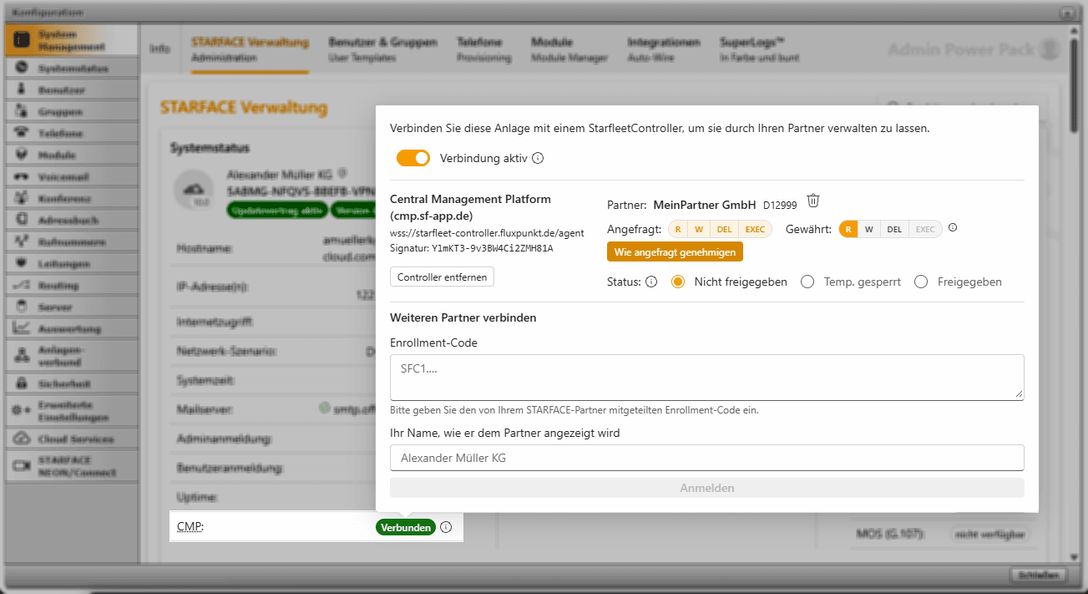Focus the Enrollment-Code text area
Viewport: 1088px width, 594px height.
tap(706, 377)
